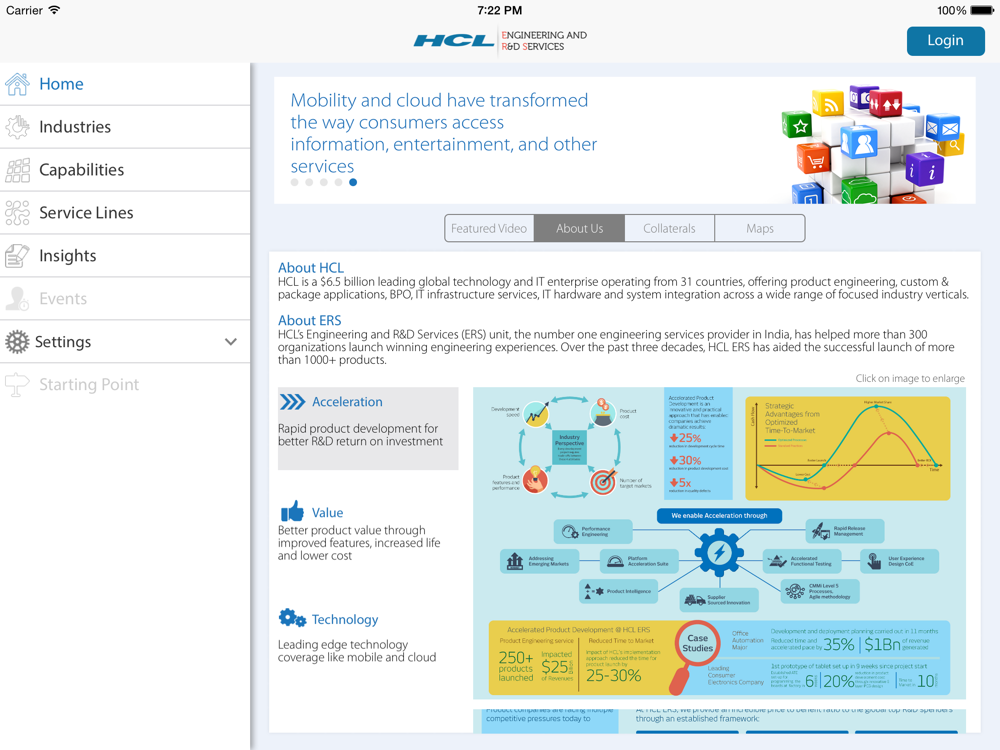The width and height of the screenshot is (1000, 750).
Task: Tap We enable Acceleration through label
Action: pyautogui.click(x=719, y=515)
